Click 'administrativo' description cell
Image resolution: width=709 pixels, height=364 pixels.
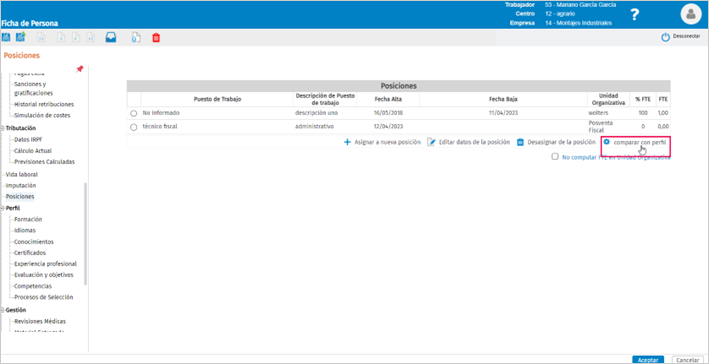pos(314,127)
